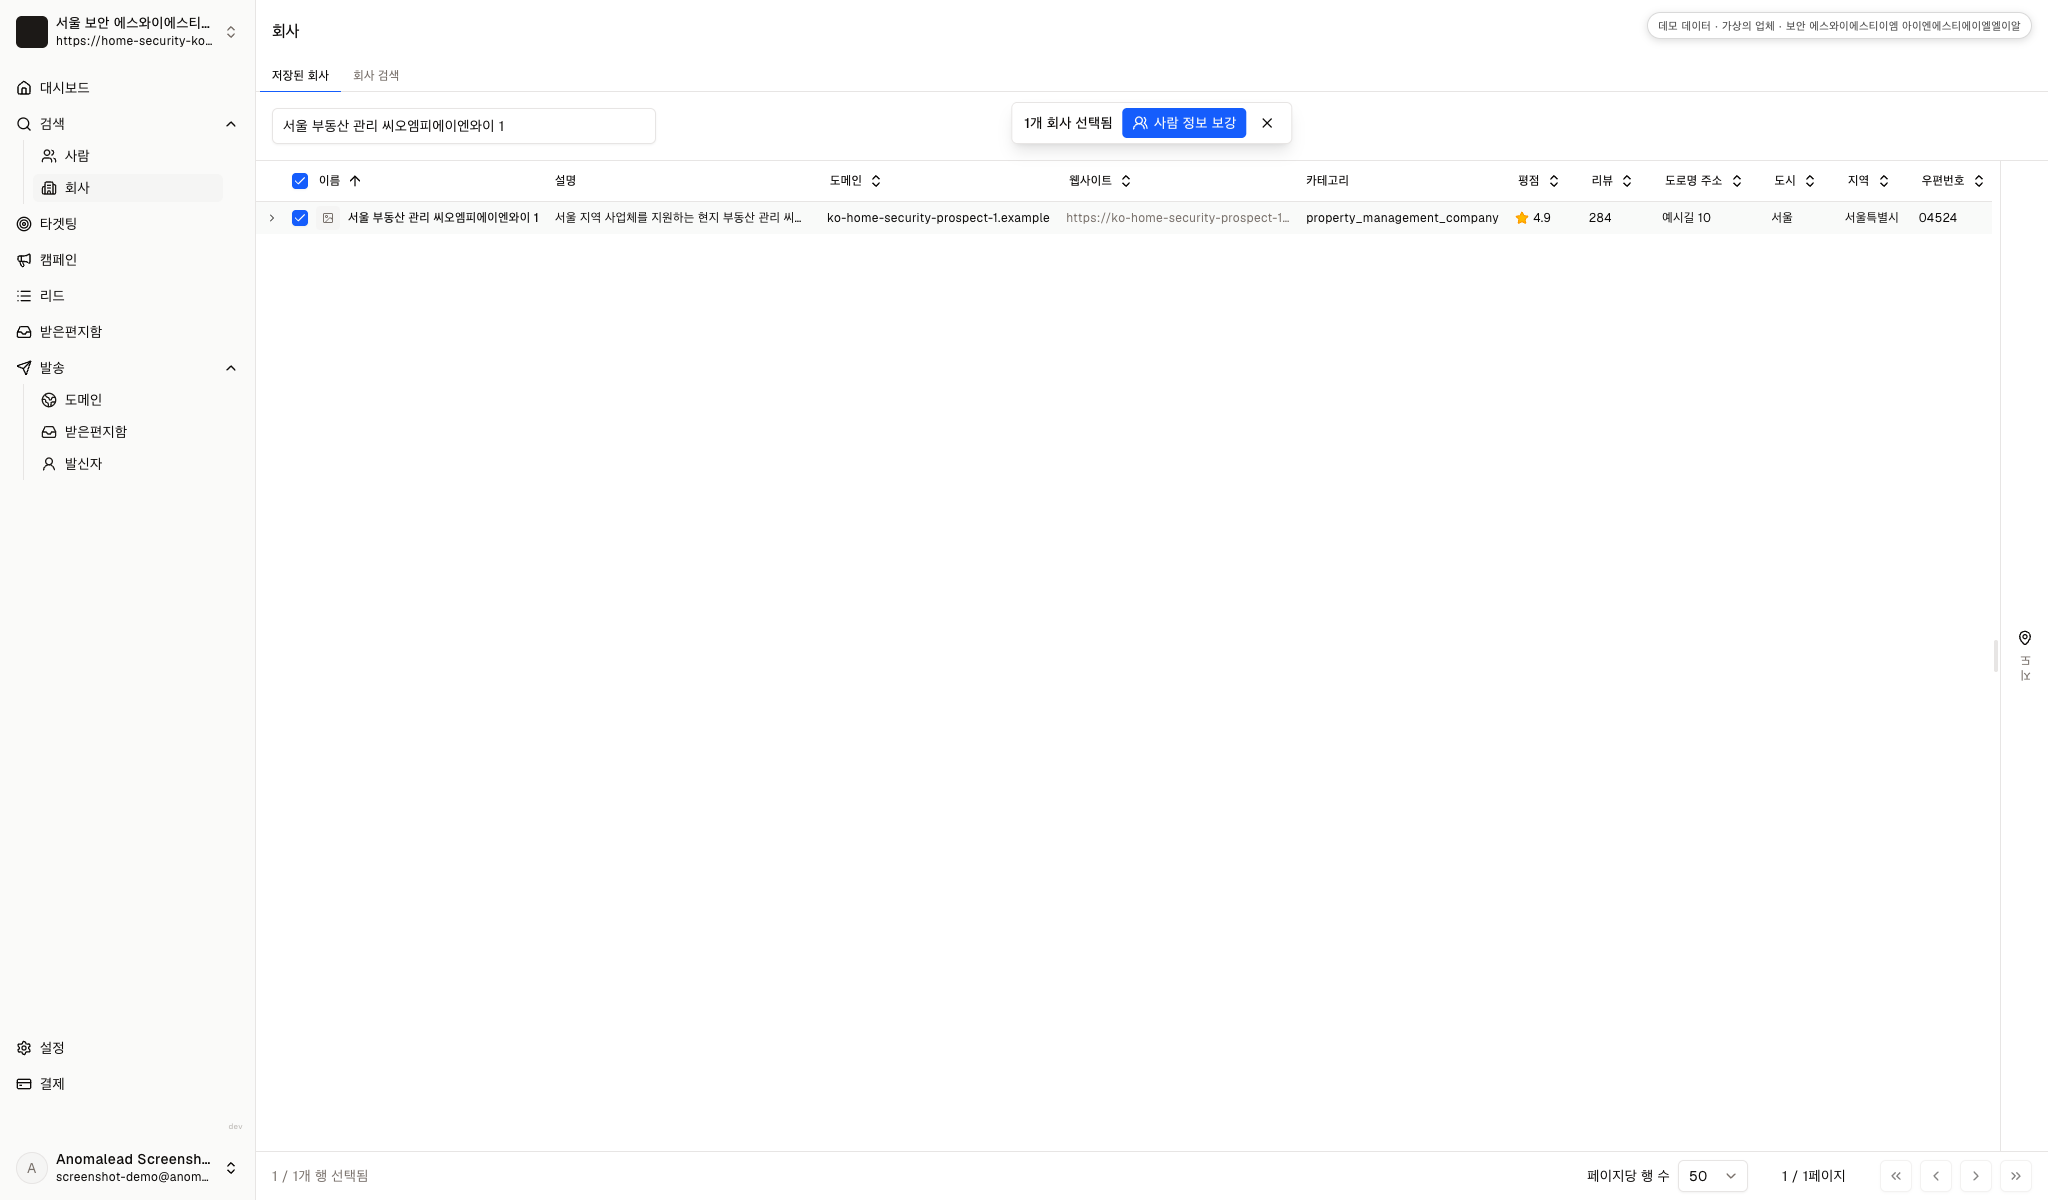Screen dimensions: 2048x1200
Task: Open the 페이지당 행 수 dropdown
Action: click(x=1712, y=1176)
